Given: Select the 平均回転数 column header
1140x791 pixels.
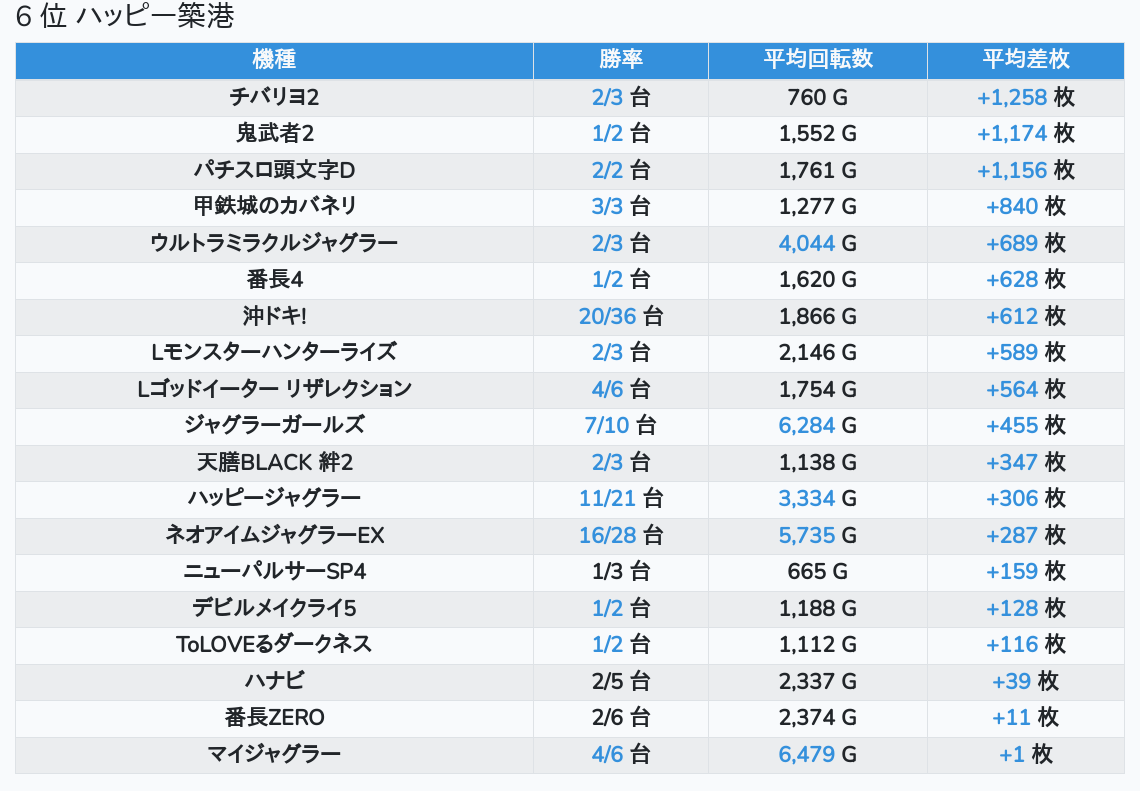Looking at the screenshot, I should click(x=817, y=59).
